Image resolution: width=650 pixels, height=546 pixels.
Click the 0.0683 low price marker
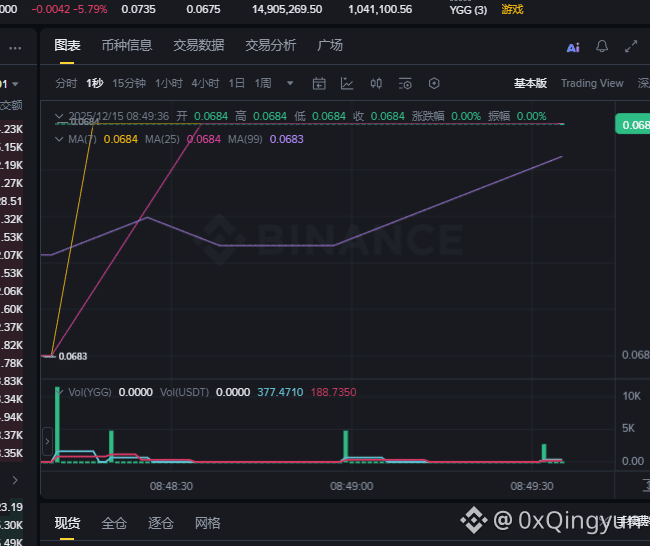pyautogui.click(x=73, y=357)
